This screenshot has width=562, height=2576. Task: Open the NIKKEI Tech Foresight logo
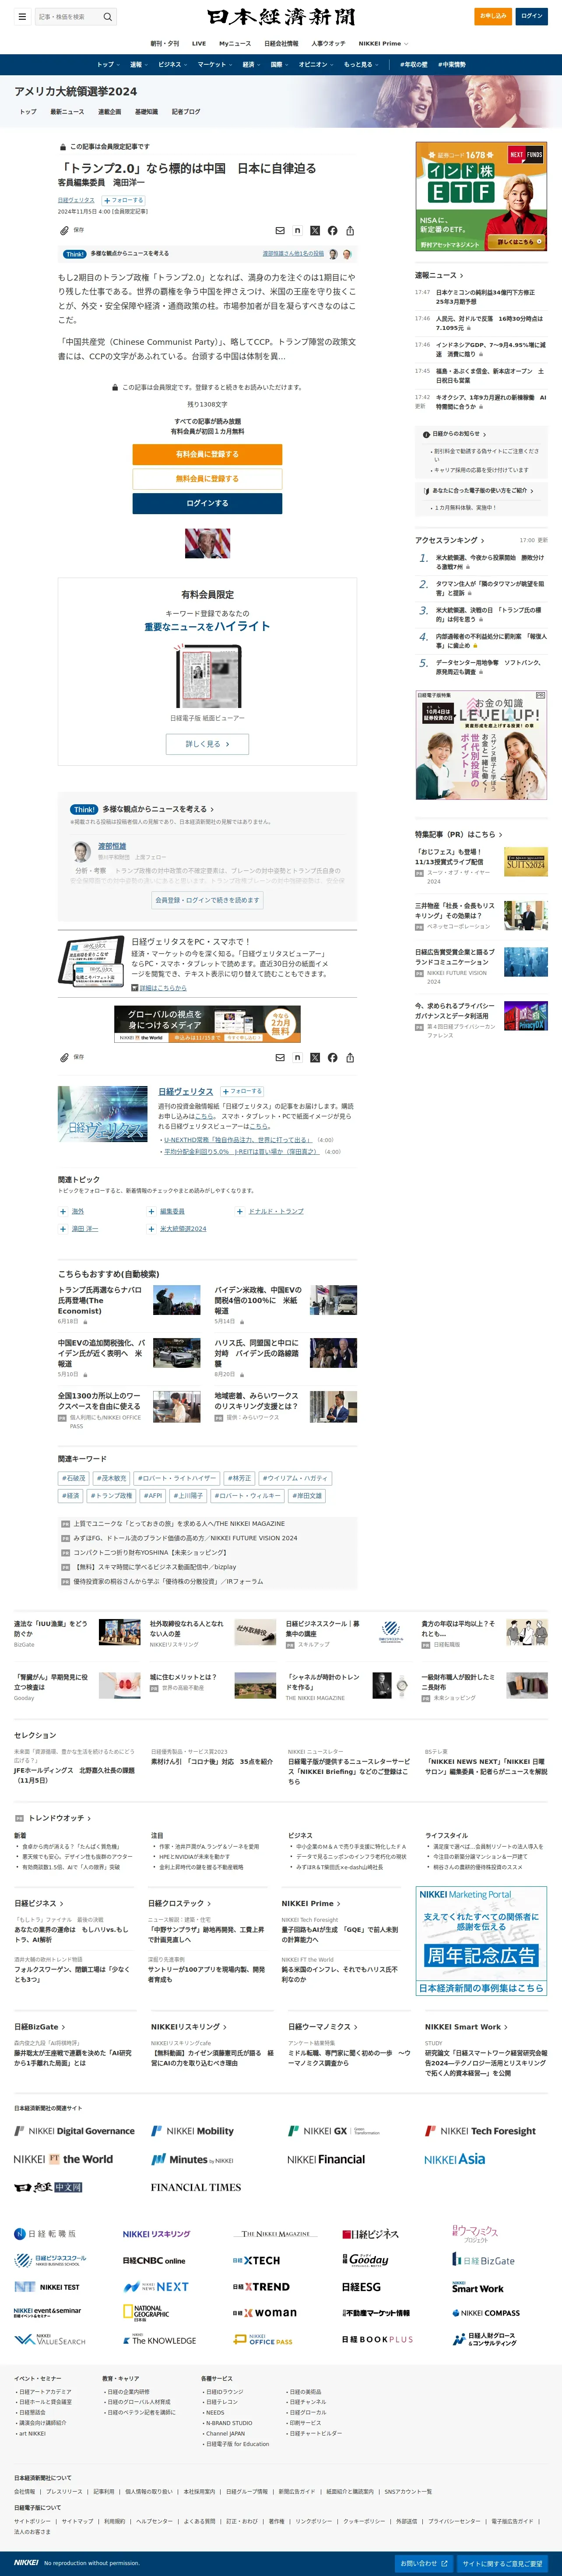[480, 2130]
